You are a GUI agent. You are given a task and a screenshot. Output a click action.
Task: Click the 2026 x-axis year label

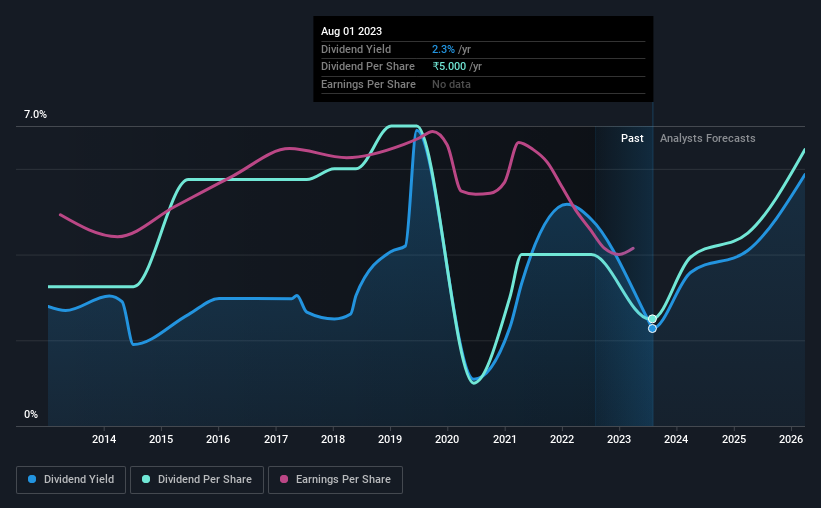click(x=791, y=439)
